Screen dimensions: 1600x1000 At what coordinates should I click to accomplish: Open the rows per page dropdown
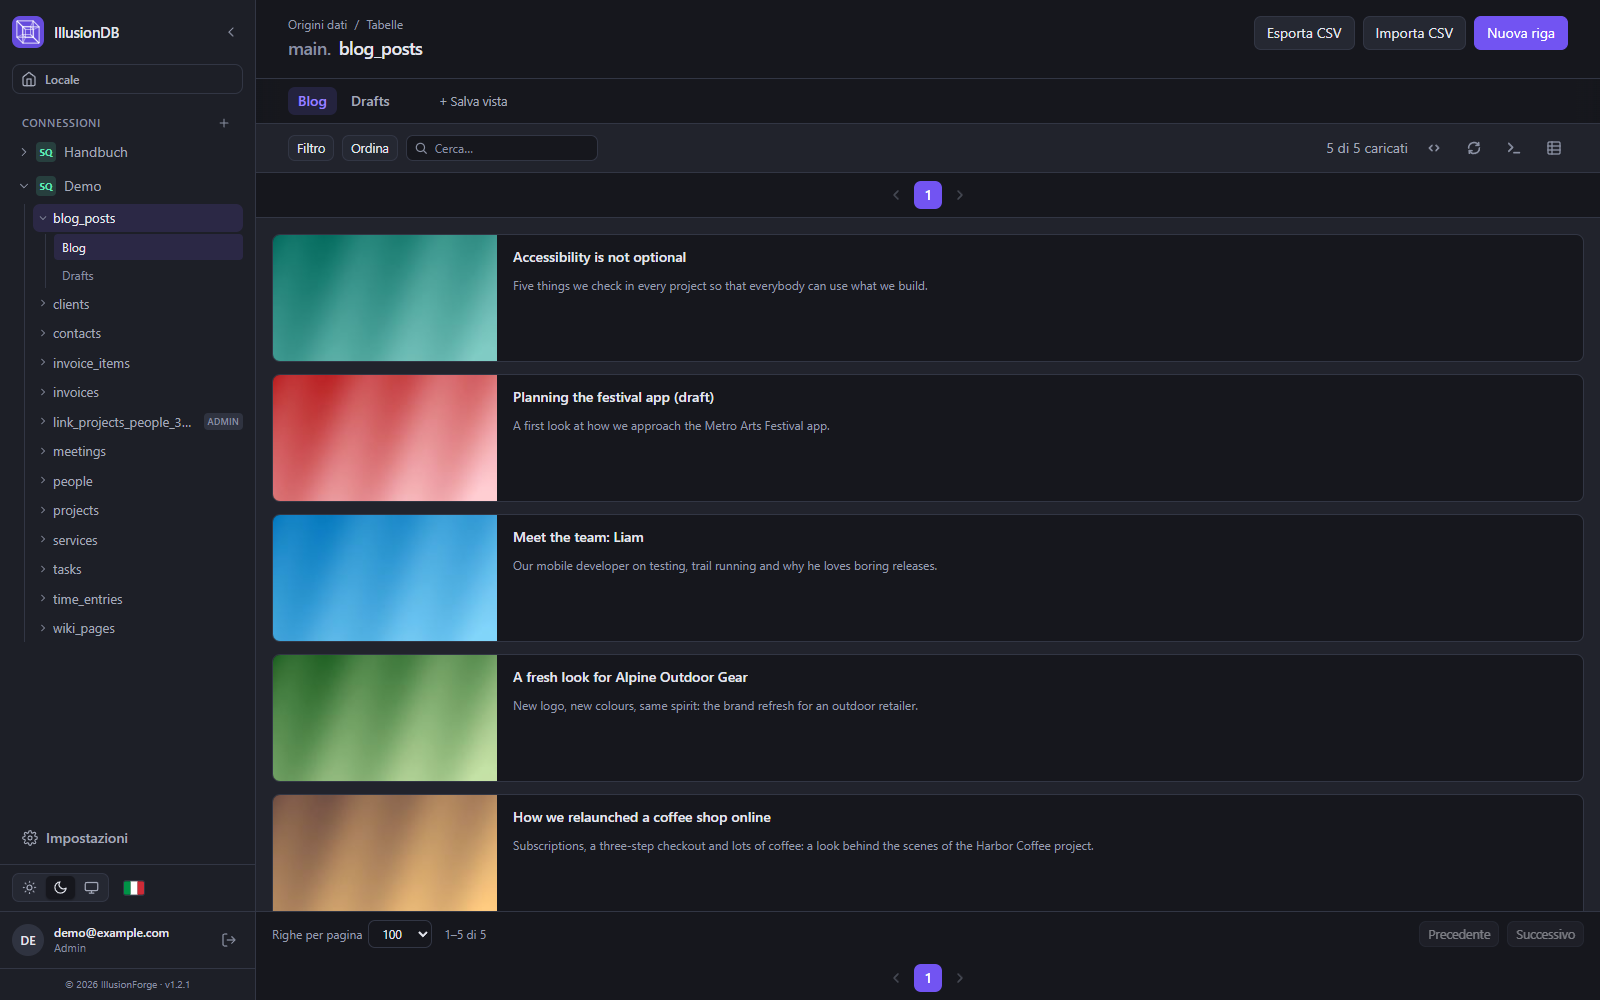tap(400, 934)
